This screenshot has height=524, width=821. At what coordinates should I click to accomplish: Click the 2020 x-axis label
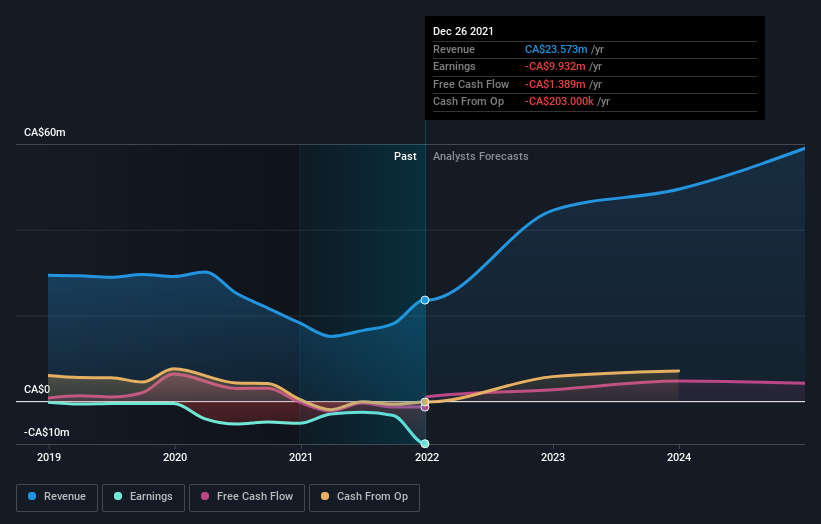175,457
